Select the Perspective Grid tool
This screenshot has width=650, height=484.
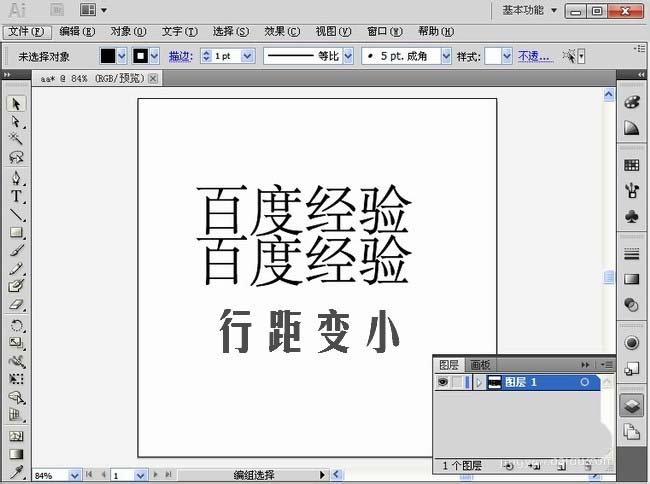[16, 415]
